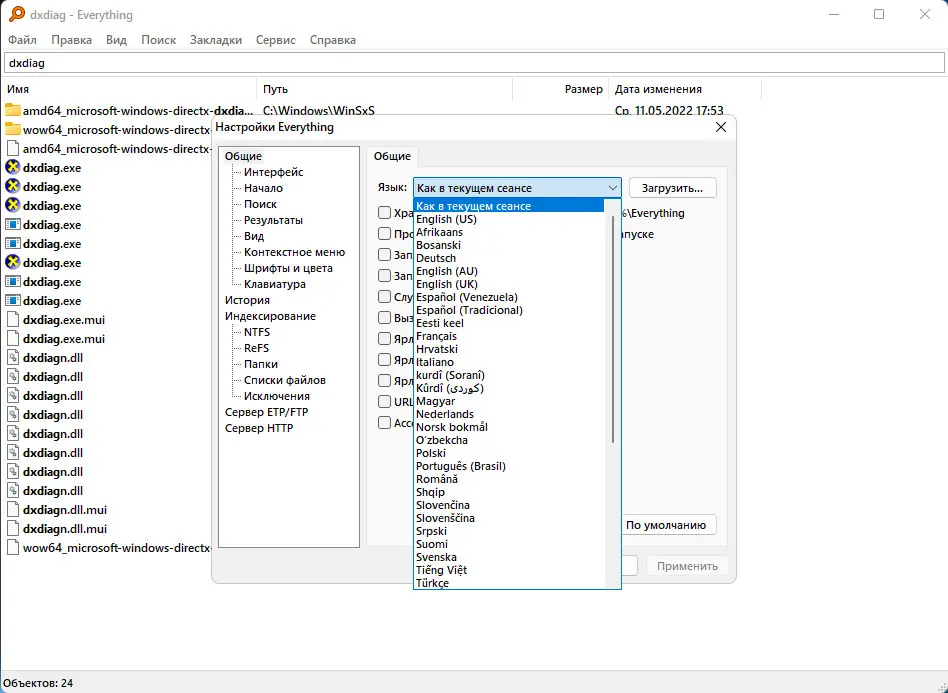Click the Everything magnifier icon in title bar
The height and width of the screenshot is (693, 948).
pos(17,14)
